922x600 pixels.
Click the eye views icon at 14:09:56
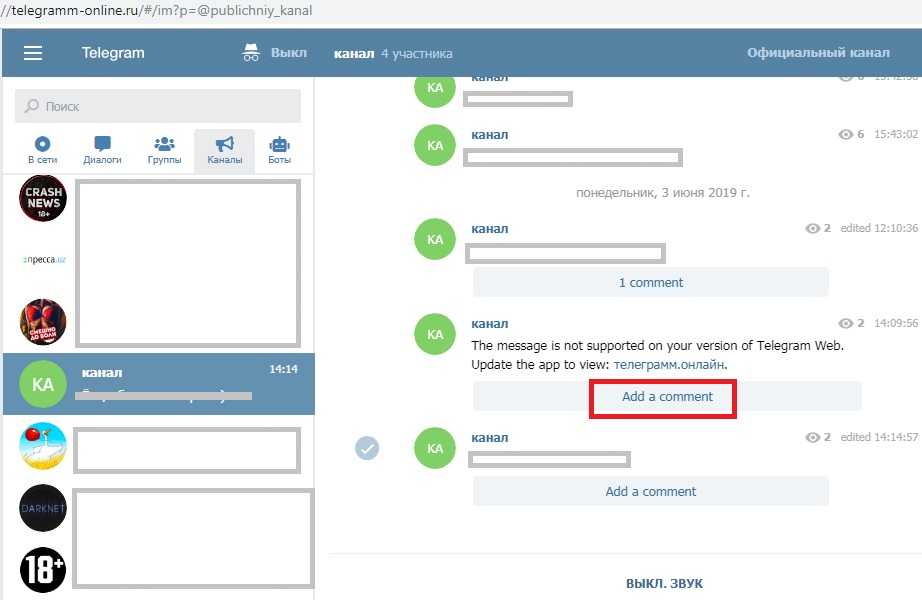coord(845,324)
